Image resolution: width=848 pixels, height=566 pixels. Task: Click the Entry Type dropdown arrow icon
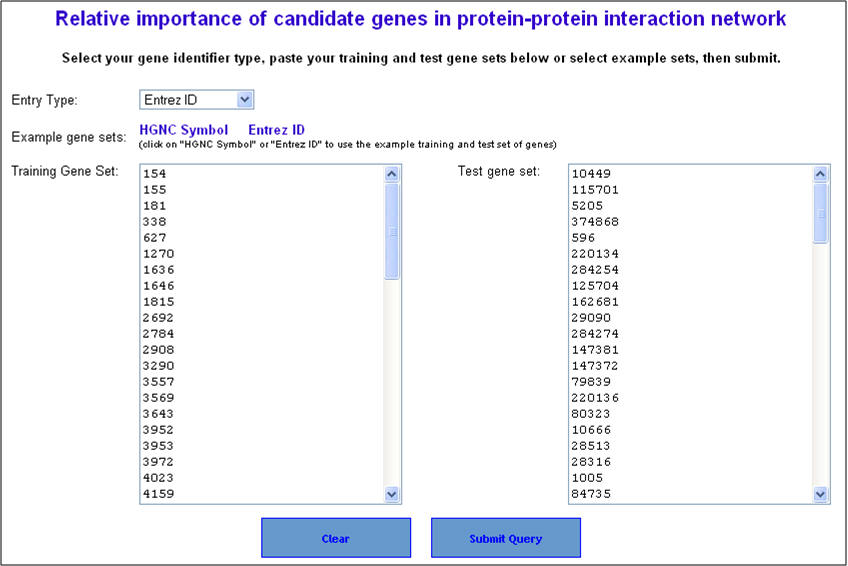pyautogui.click(x=244, y=100)
